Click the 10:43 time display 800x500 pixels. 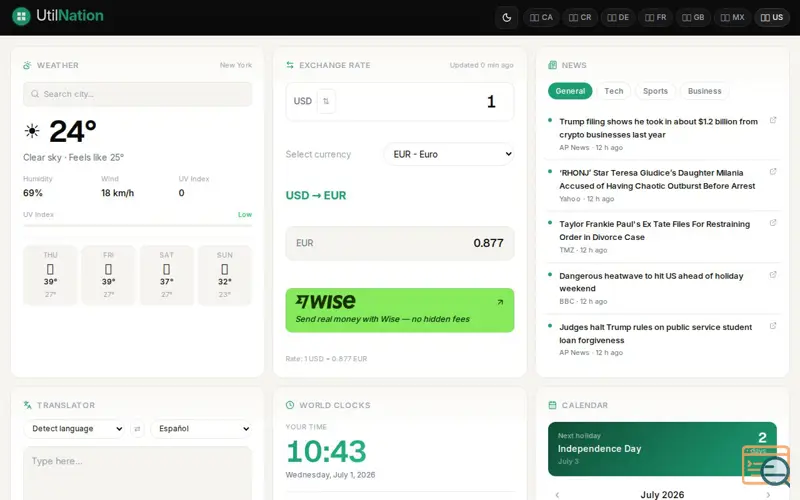coord(326,452)
